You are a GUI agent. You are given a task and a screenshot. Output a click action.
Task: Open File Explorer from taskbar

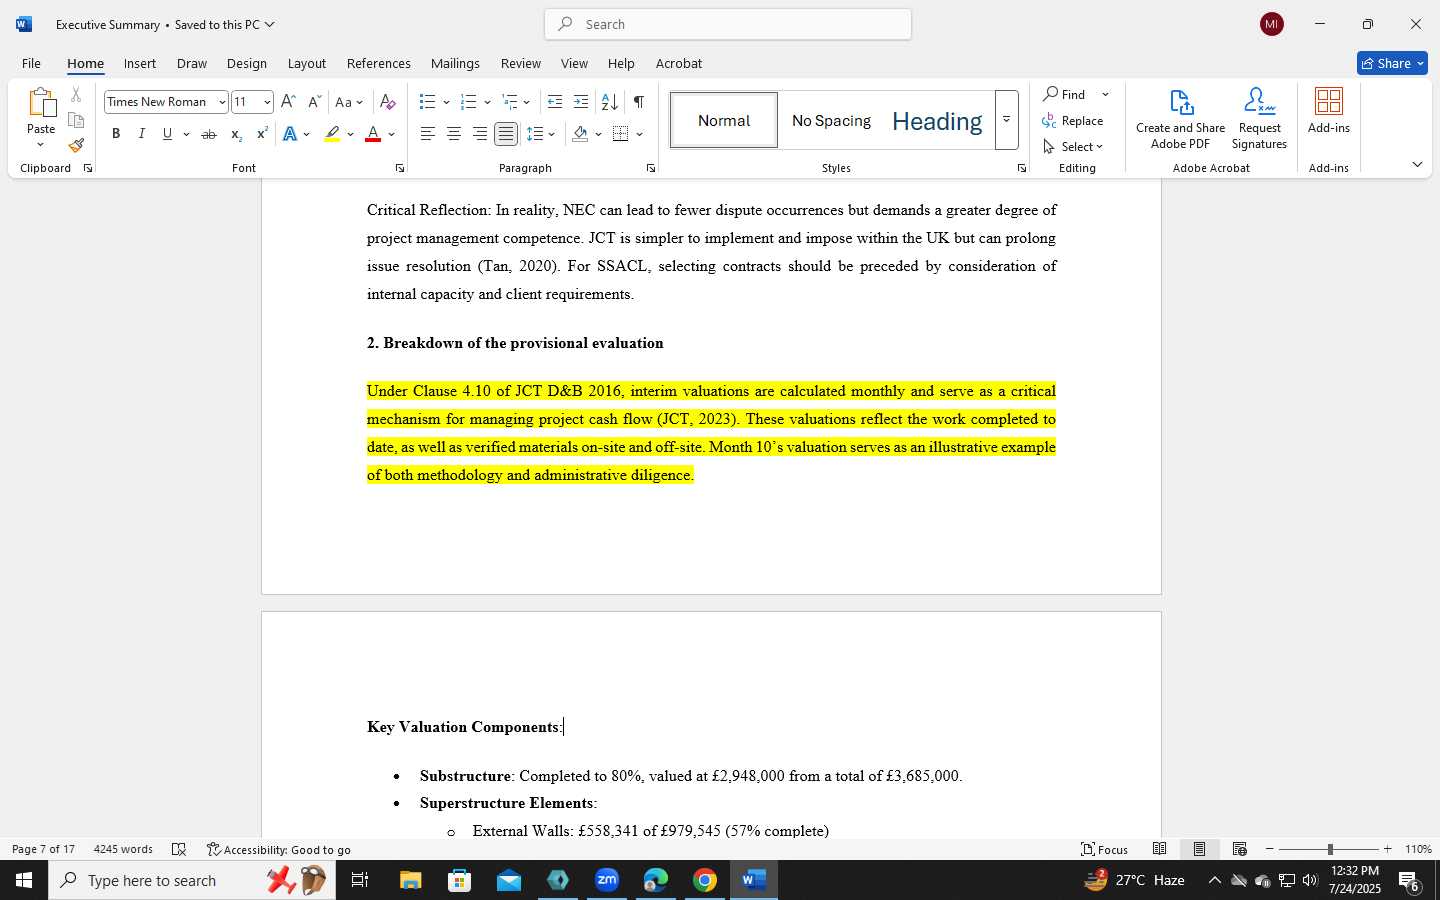(411, 880)
